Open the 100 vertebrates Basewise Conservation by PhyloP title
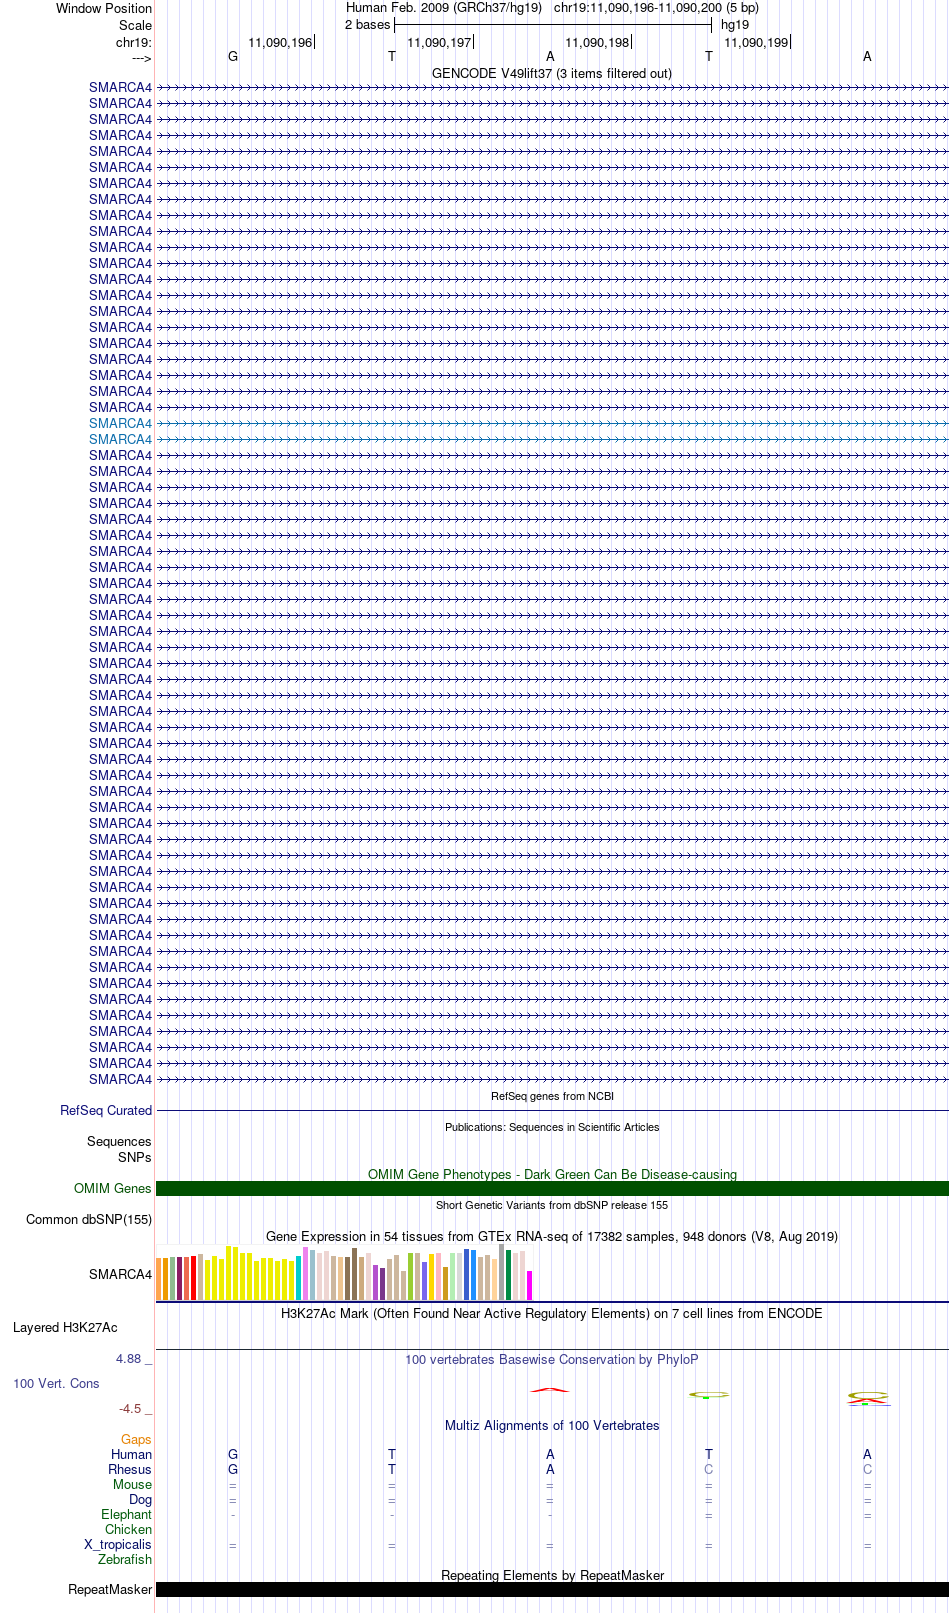The width and height of the screenshot is (950, 1613). (552, 1359)
